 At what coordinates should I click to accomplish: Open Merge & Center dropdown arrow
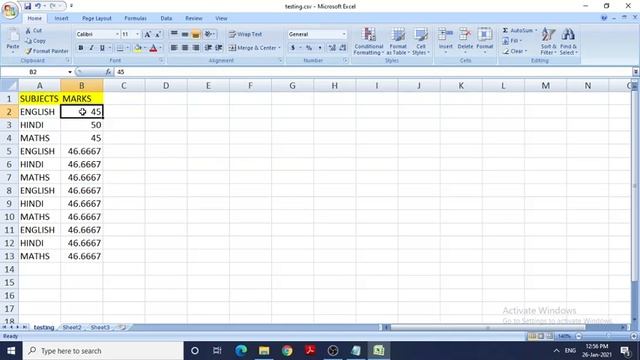pos(280,48)
